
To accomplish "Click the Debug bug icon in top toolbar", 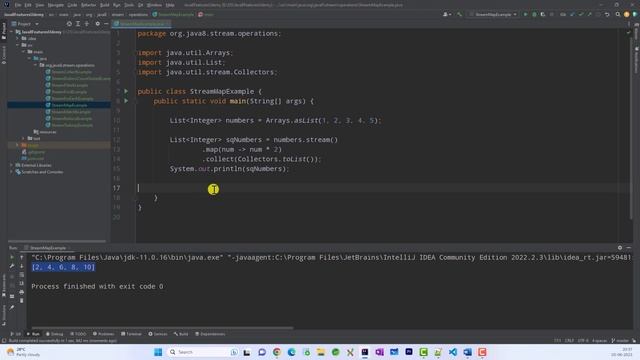I will coord(534,14).
